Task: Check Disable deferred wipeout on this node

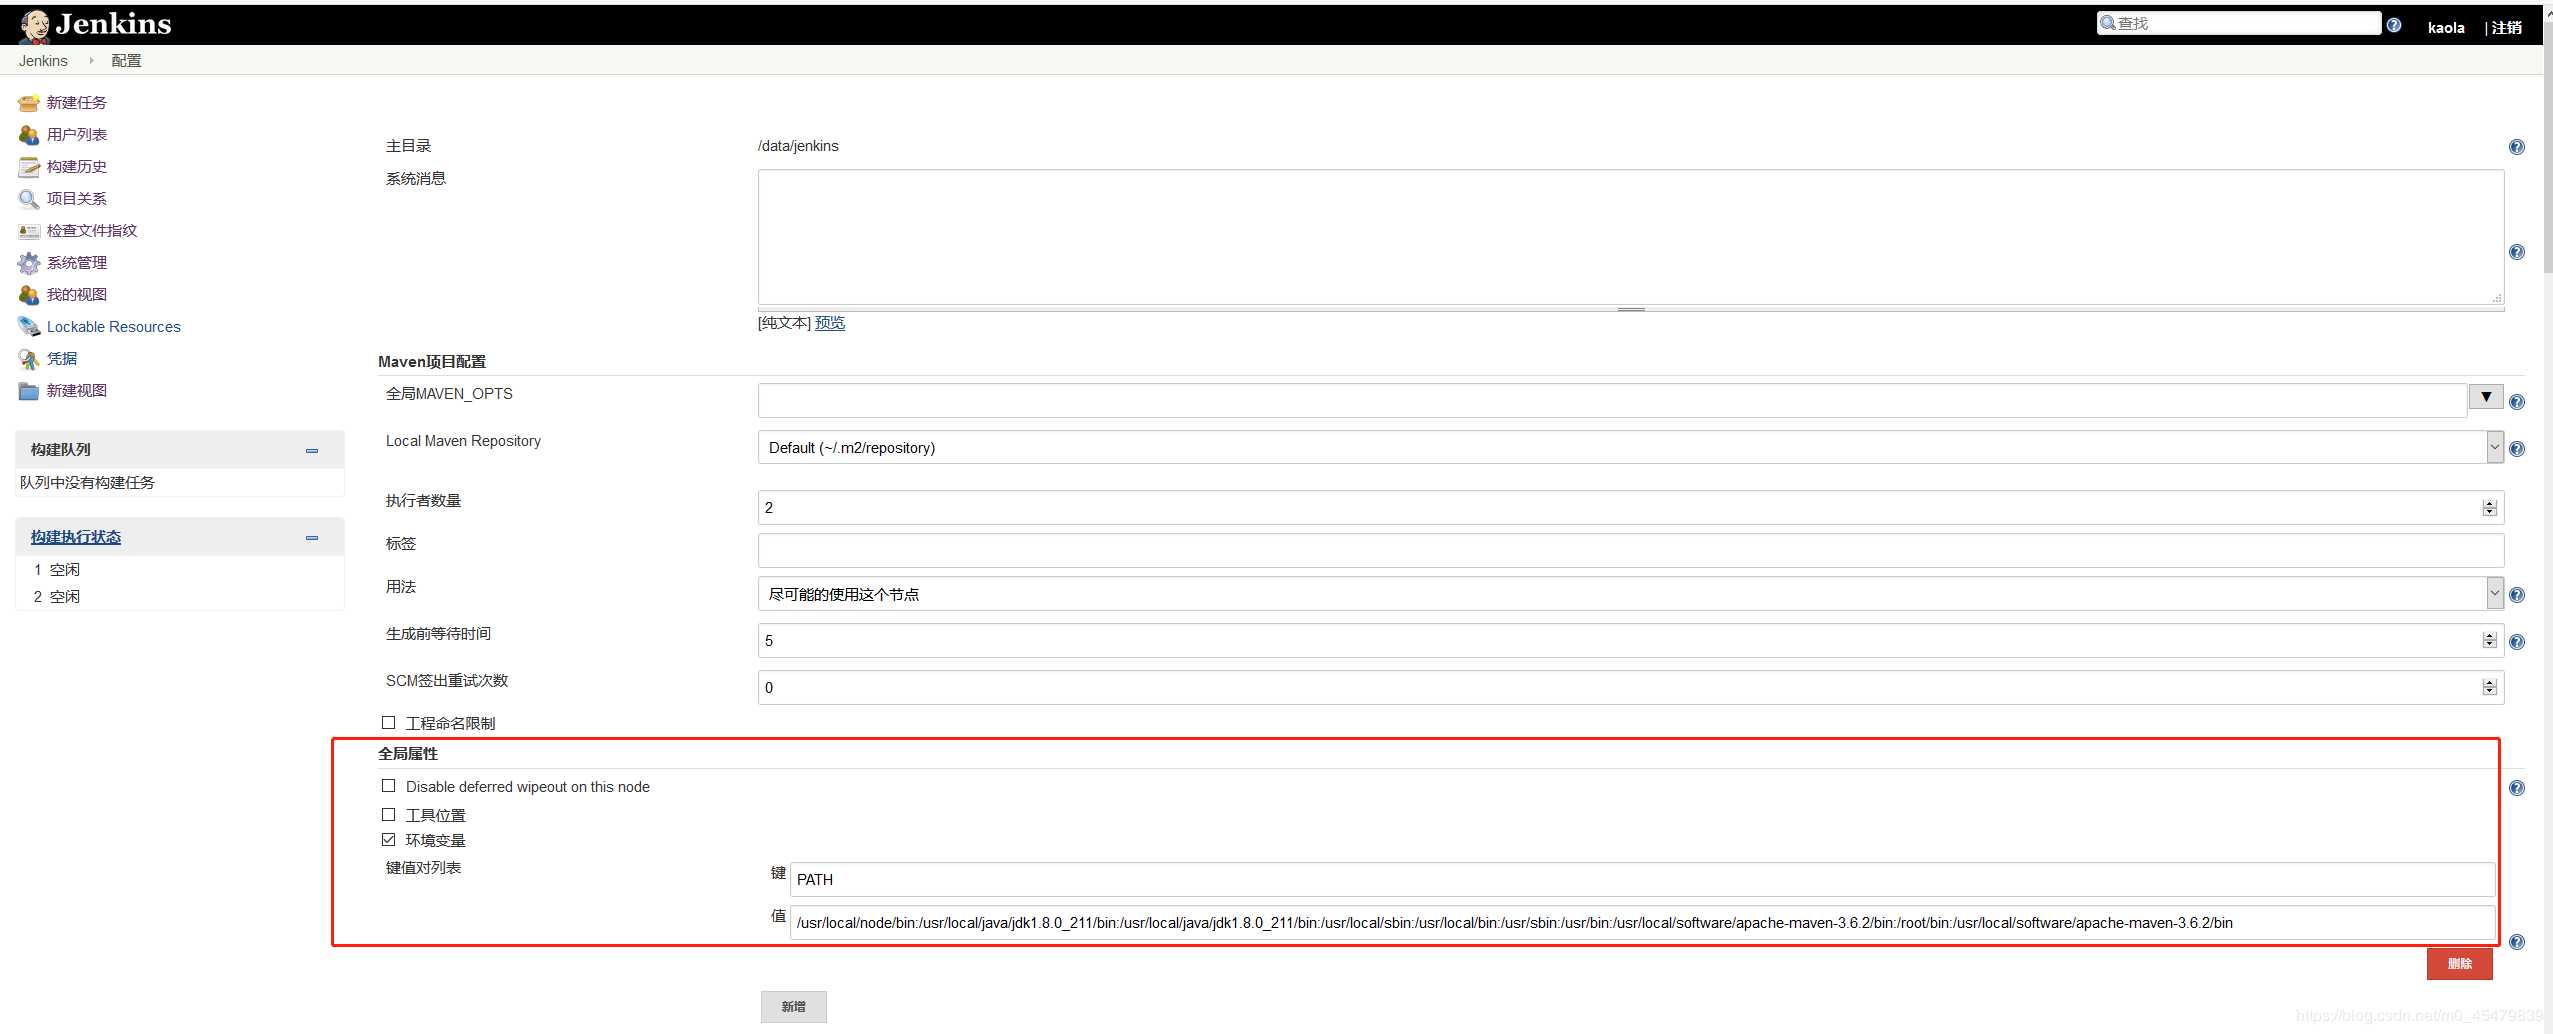Action: click(x=388, y=786)
